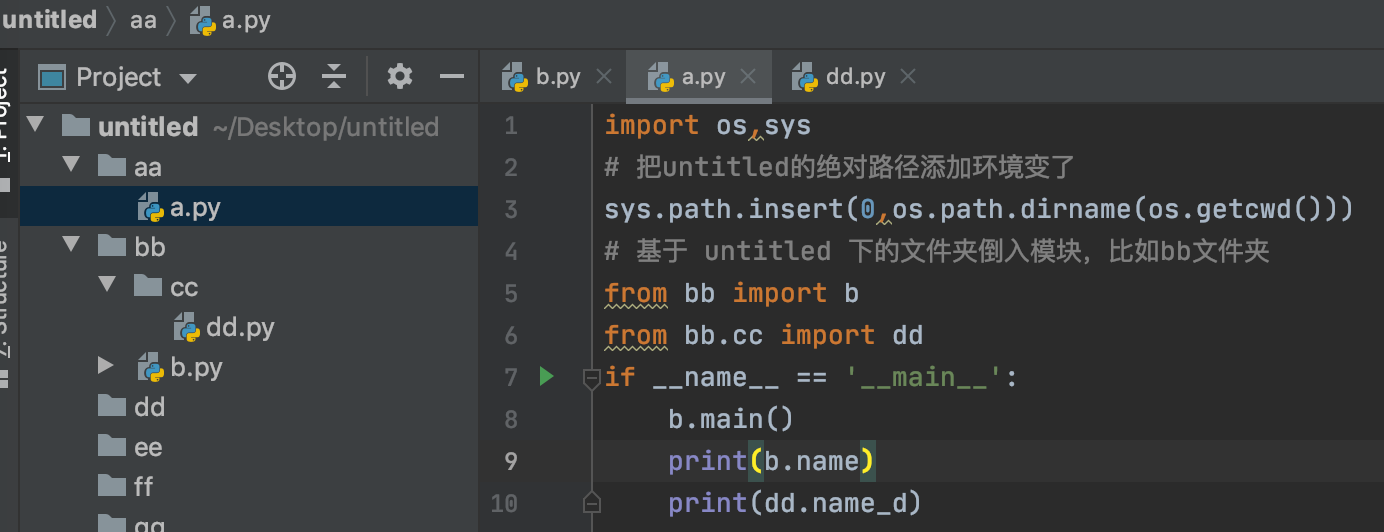Click aa in the breadcrumb bar
This screenshot has width=1384, height=532.
[143, 20]
